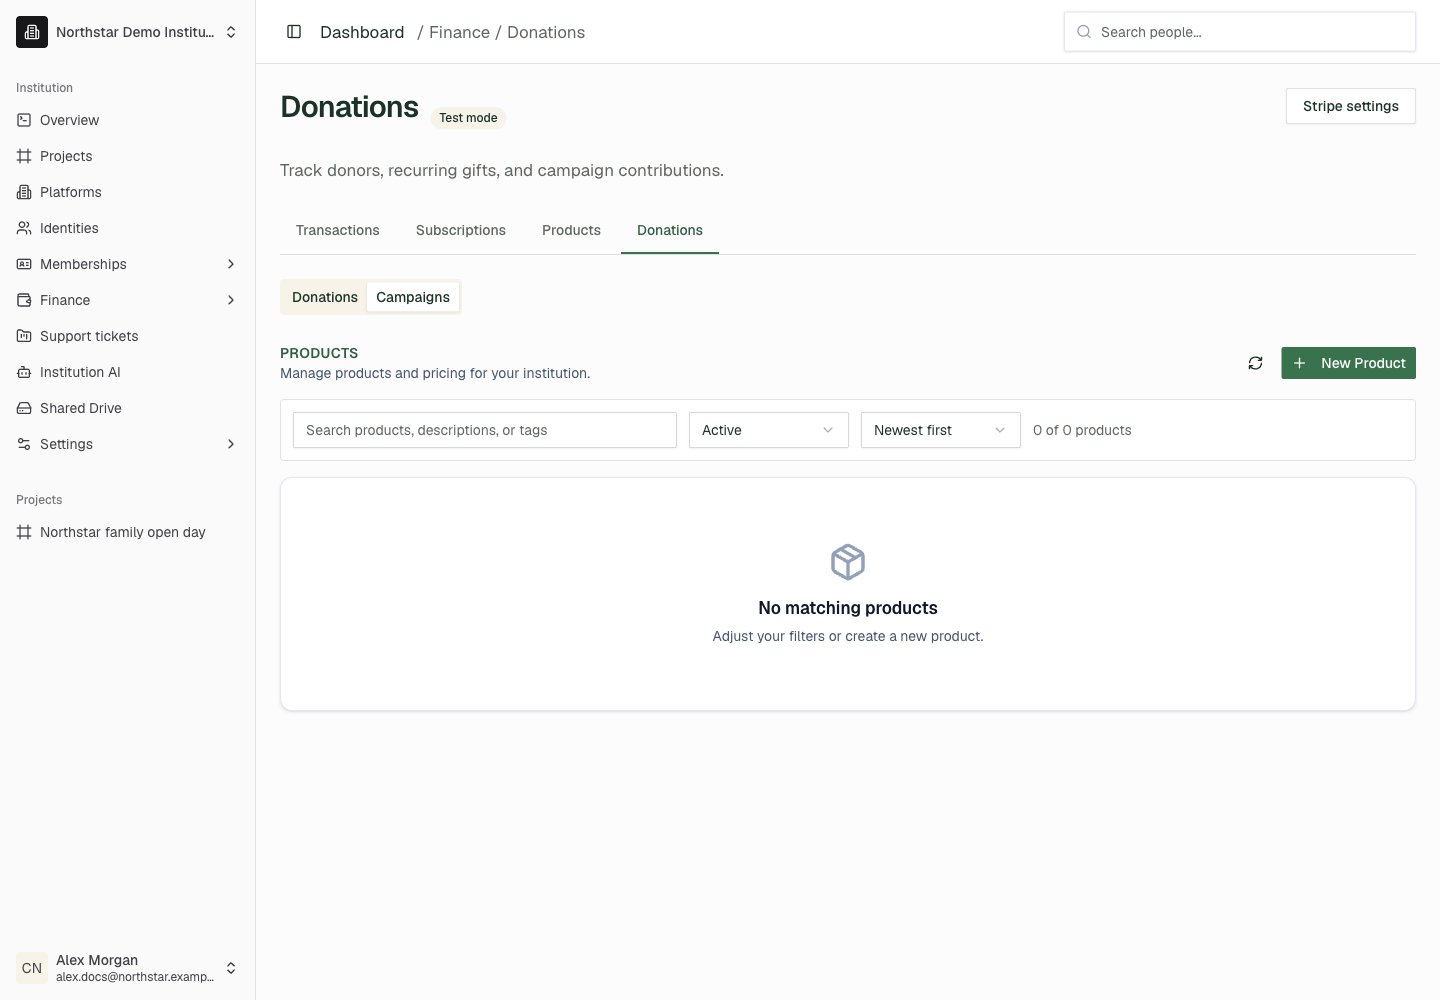Switch to the Products tab
1440x1000 pixels.
coord(571,230)
